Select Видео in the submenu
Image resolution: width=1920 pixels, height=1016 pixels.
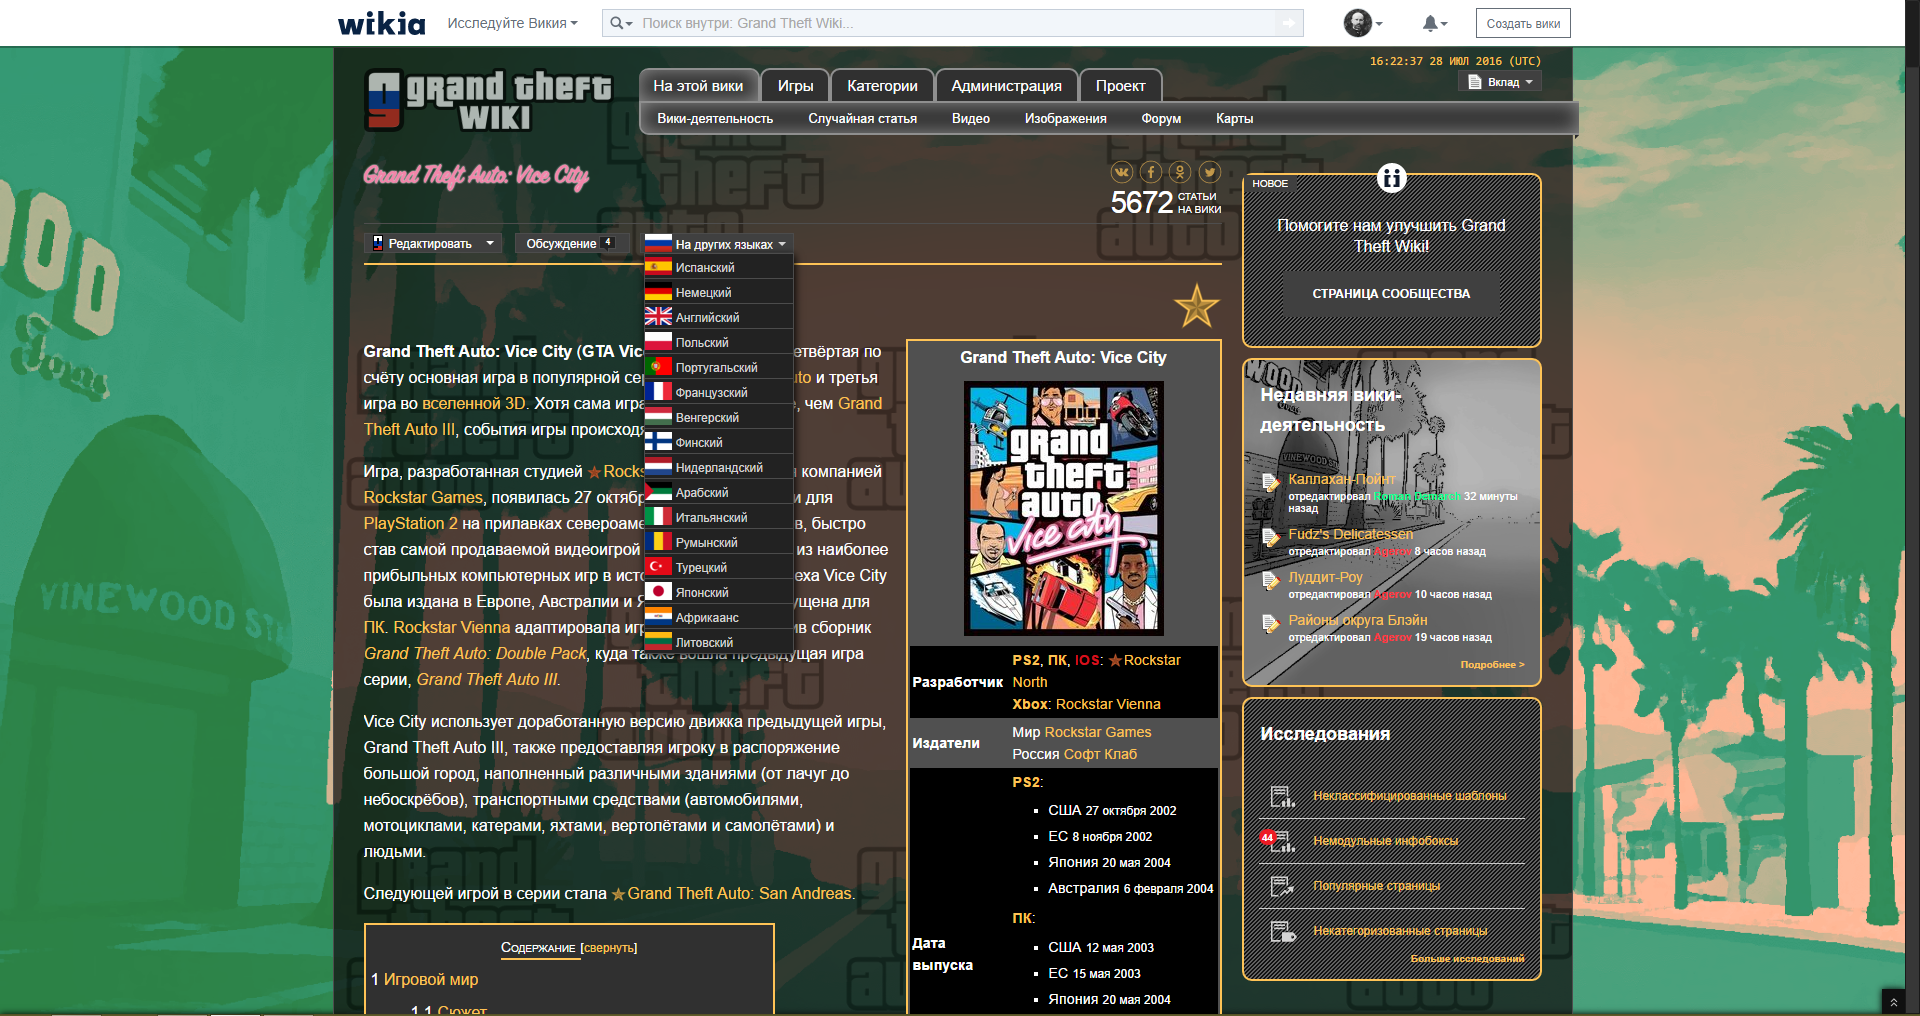coord(970,118)
